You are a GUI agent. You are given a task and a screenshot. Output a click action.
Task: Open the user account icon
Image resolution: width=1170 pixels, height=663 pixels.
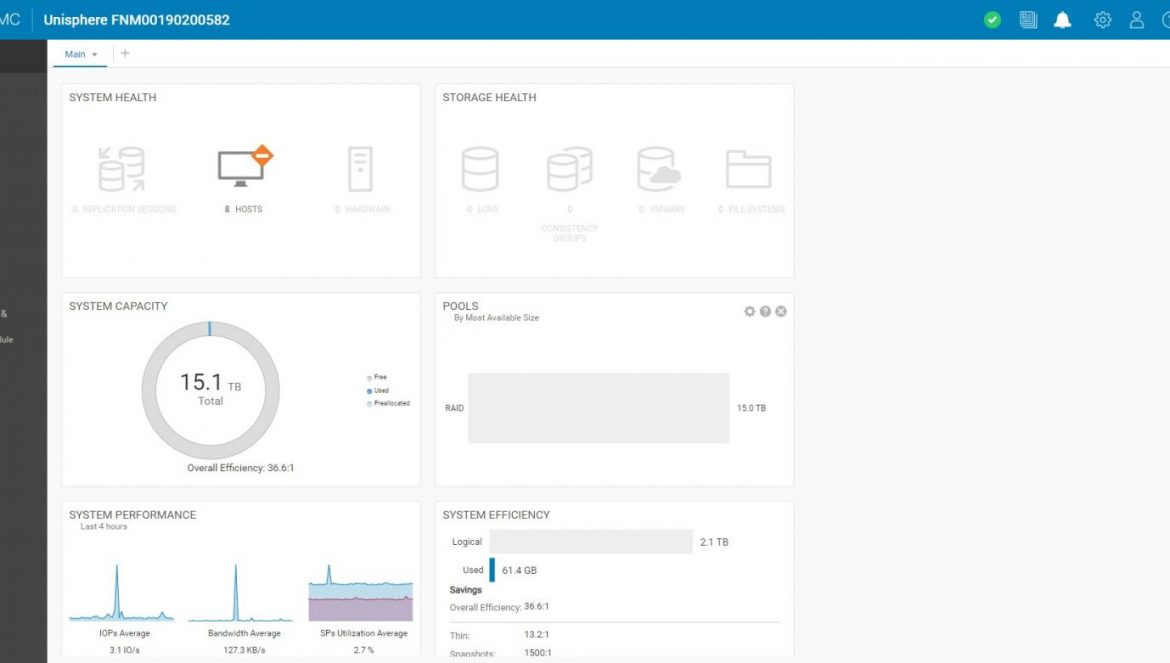(x=1136, y=20)
